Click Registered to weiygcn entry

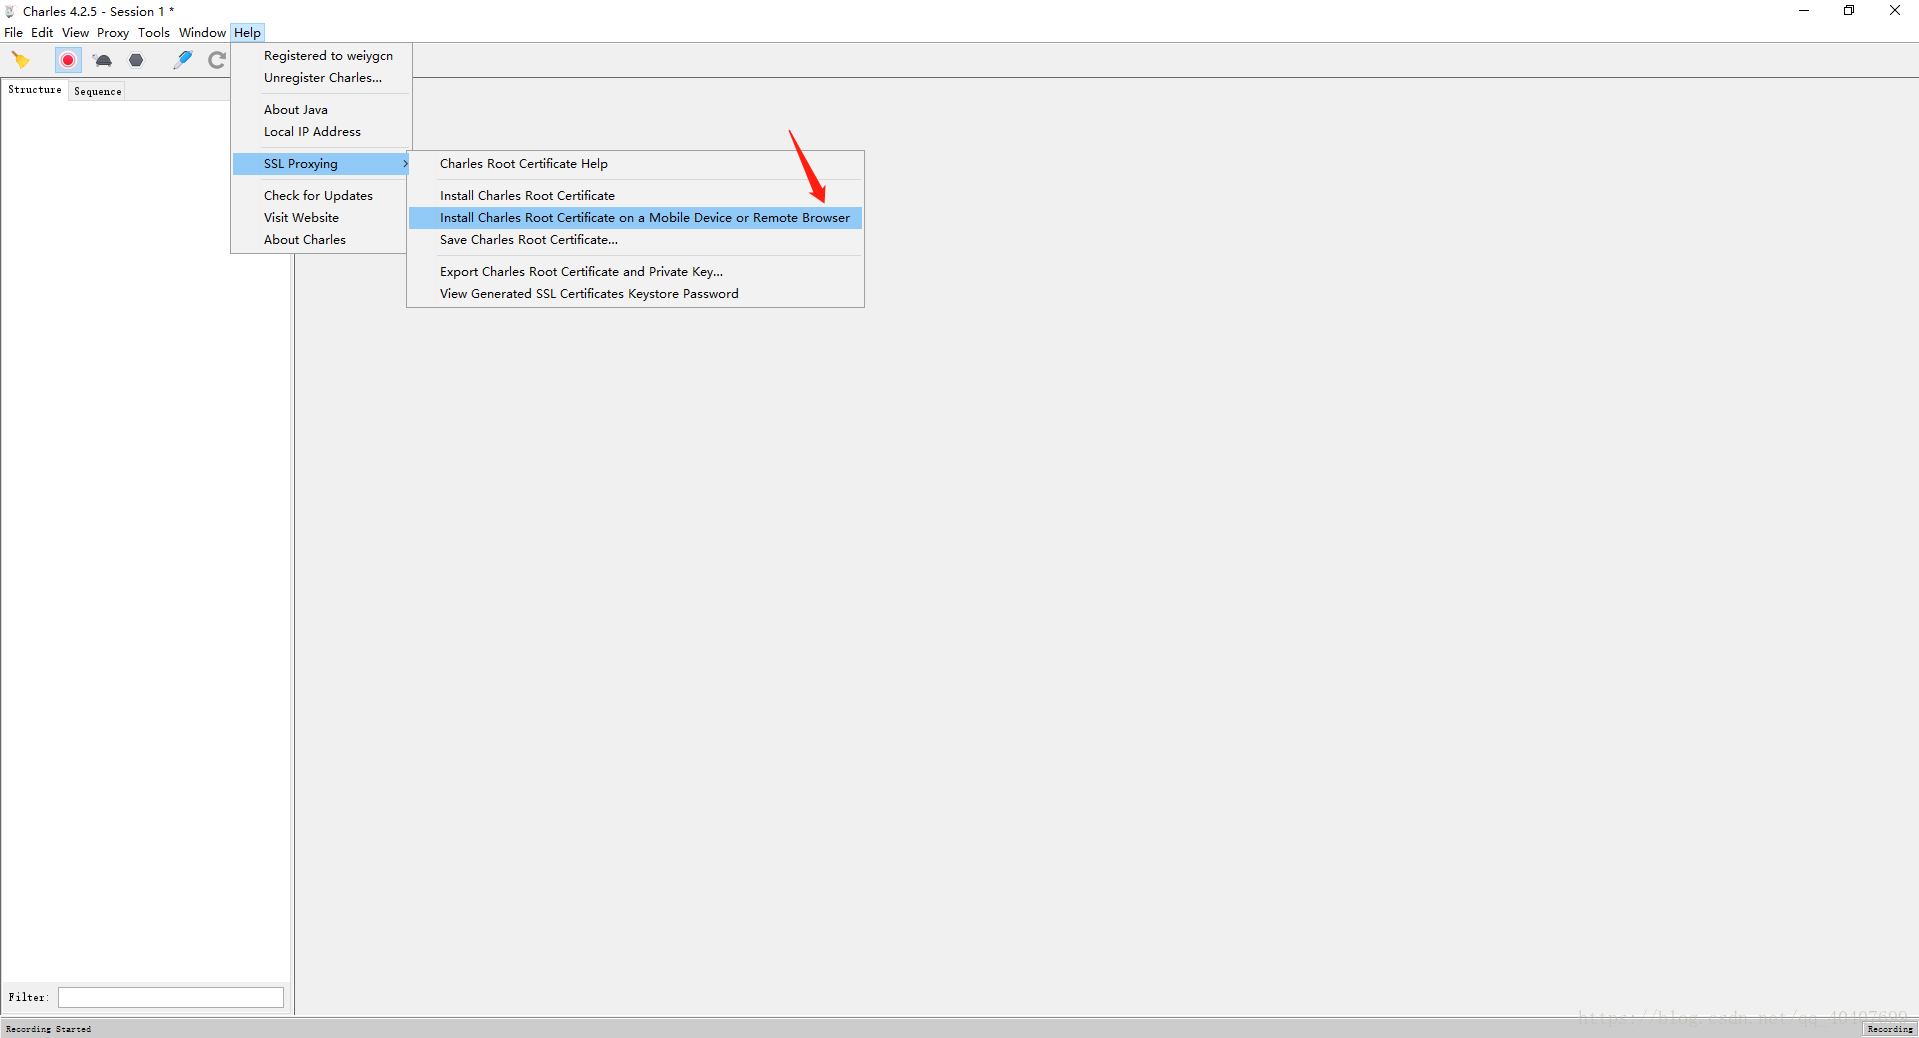[321, 55]
